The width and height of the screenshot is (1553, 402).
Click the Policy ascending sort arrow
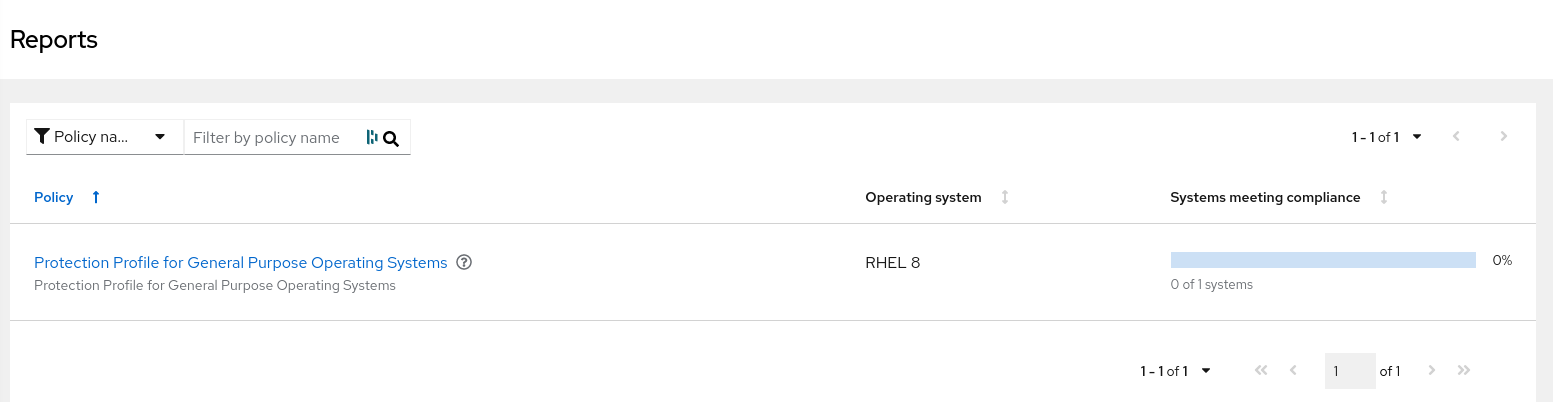coord(96,197)
